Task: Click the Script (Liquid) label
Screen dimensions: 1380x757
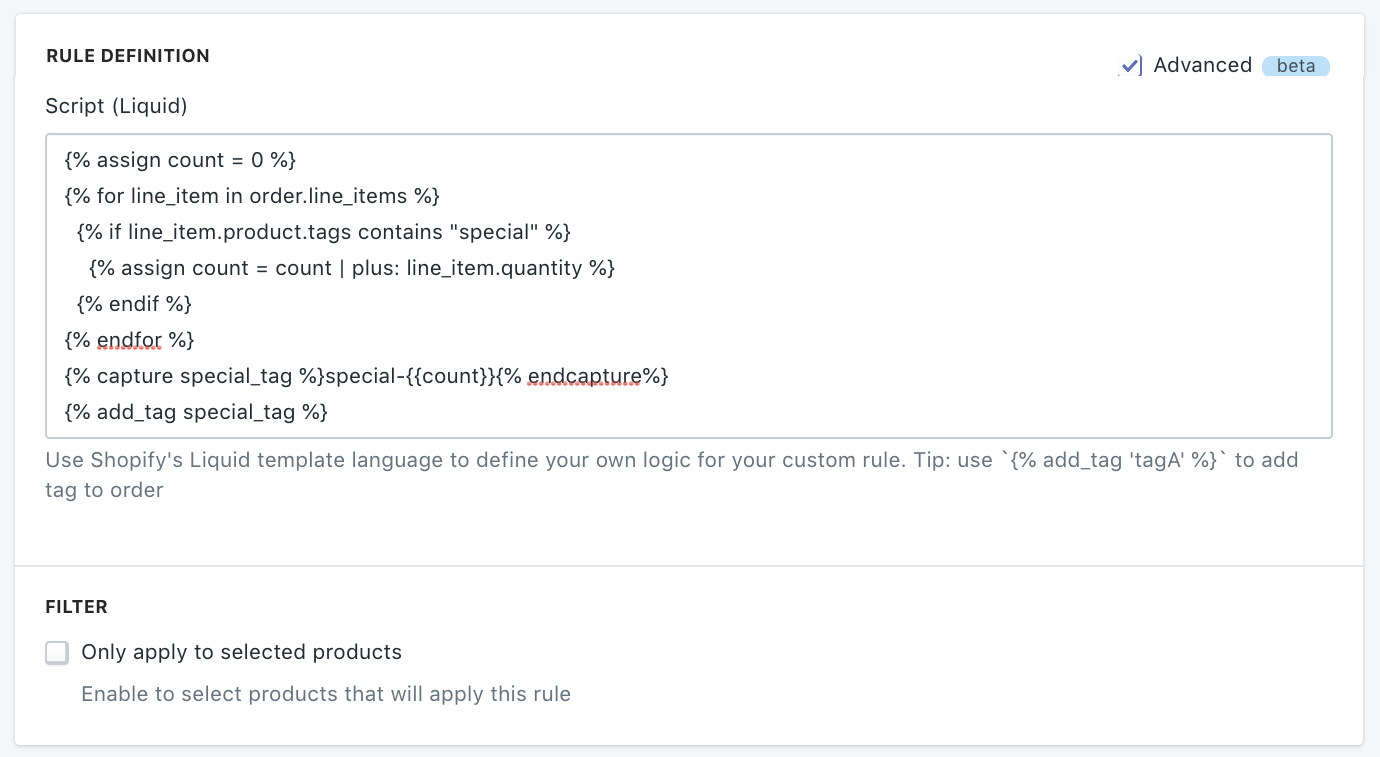Action: coord(117,105)
